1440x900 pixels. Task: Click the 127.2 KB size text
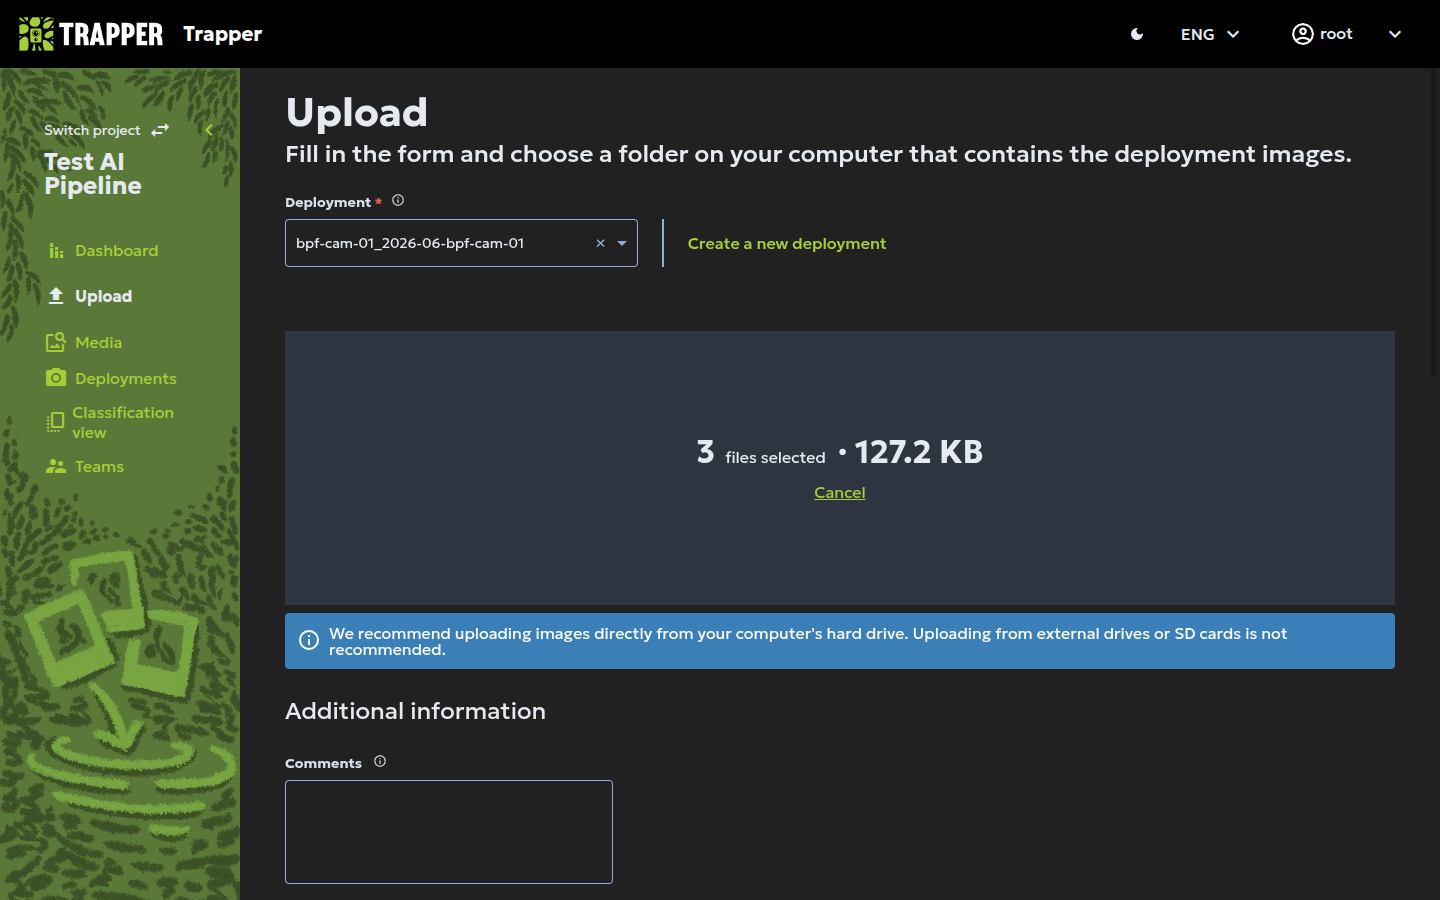918,452
